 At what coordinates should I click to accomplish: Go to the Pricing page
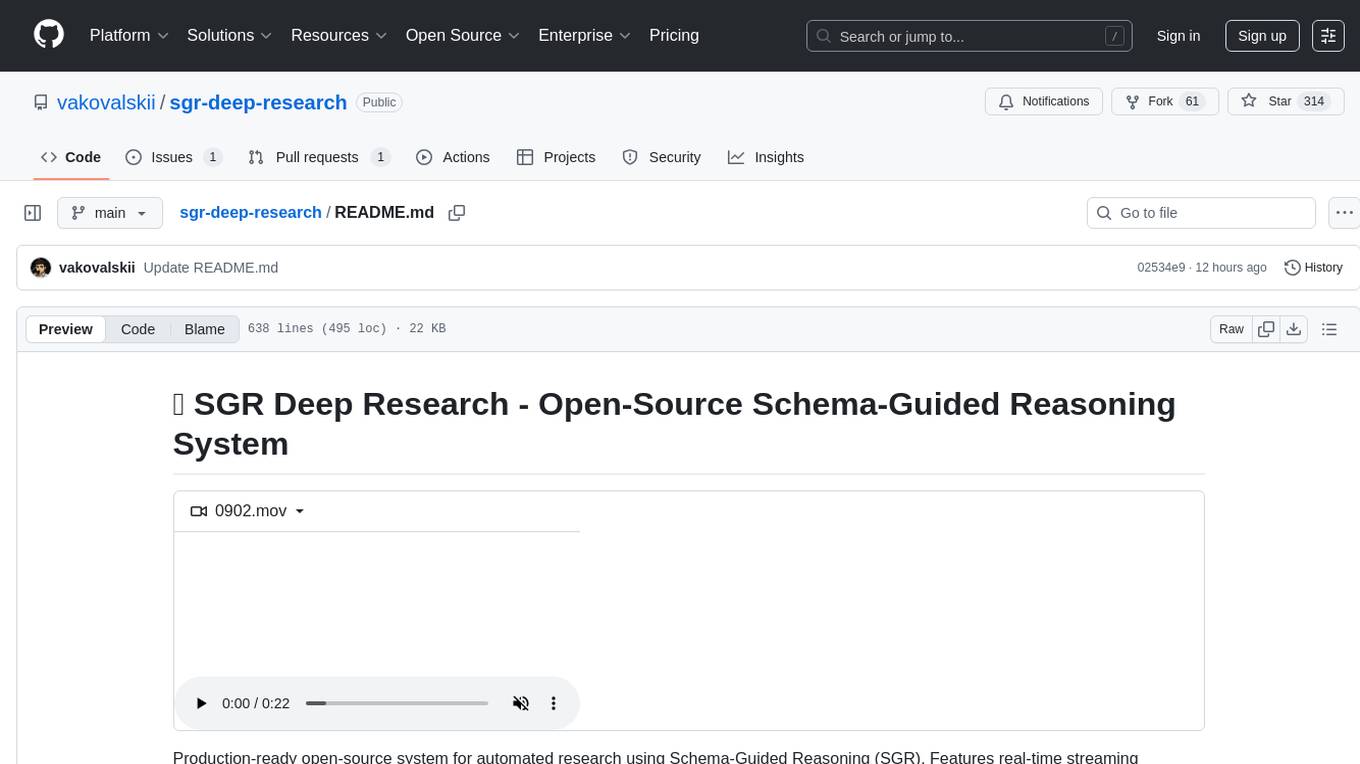click(x=674, y=35)
